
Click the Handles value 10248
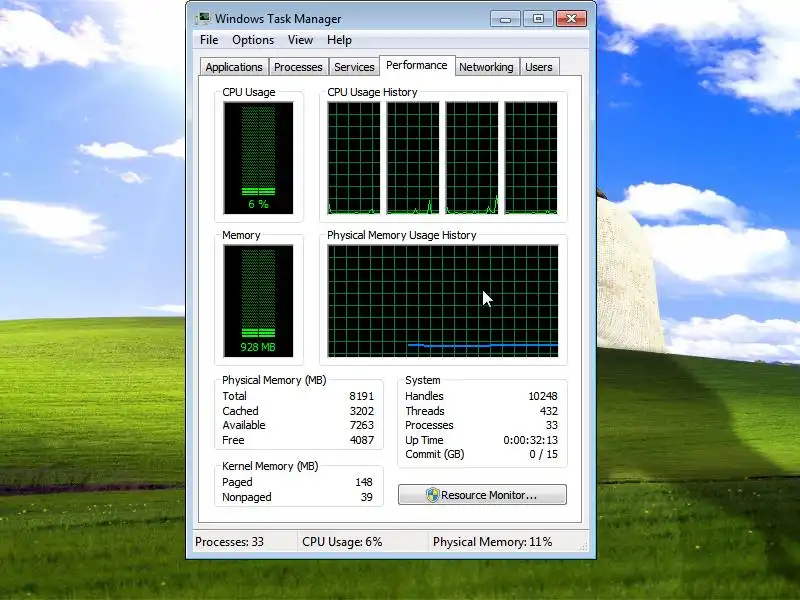click(543, 396)
